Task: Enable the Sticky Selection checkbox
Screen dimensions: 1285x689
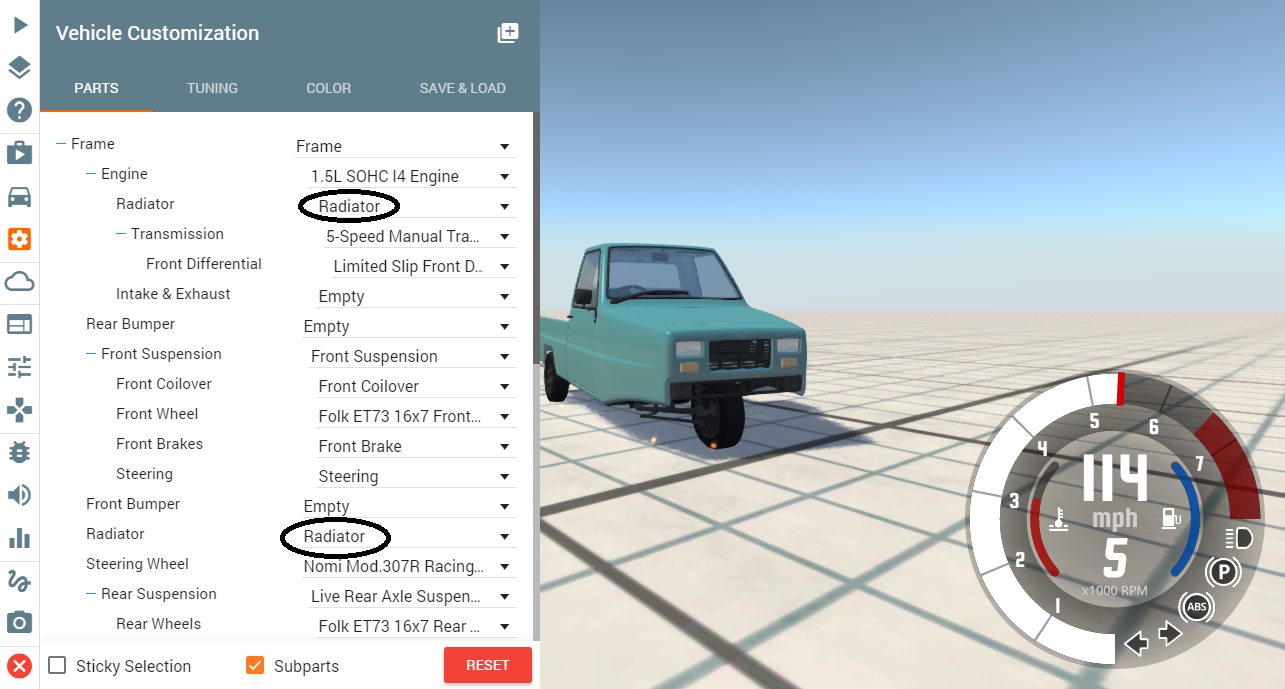Action: coord(58,665)
